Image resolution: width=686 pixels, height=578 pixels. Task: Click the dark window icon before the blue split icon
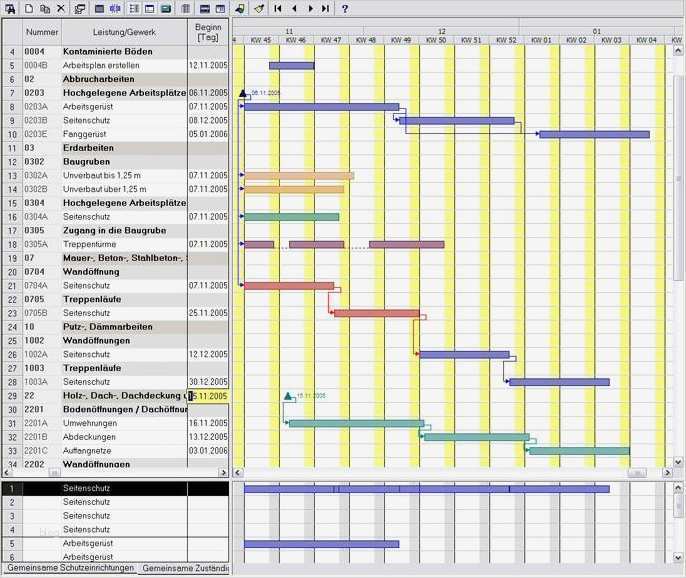(x=100, y=8)
